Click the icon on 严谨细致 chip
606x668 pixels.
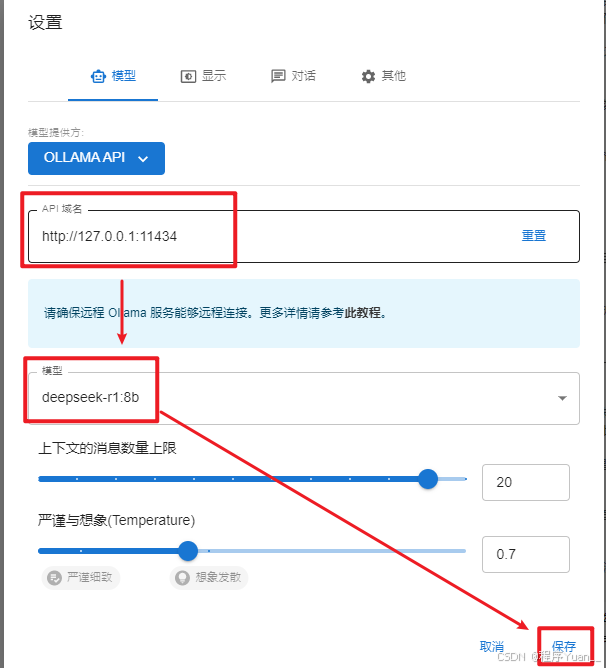[54, 578]
